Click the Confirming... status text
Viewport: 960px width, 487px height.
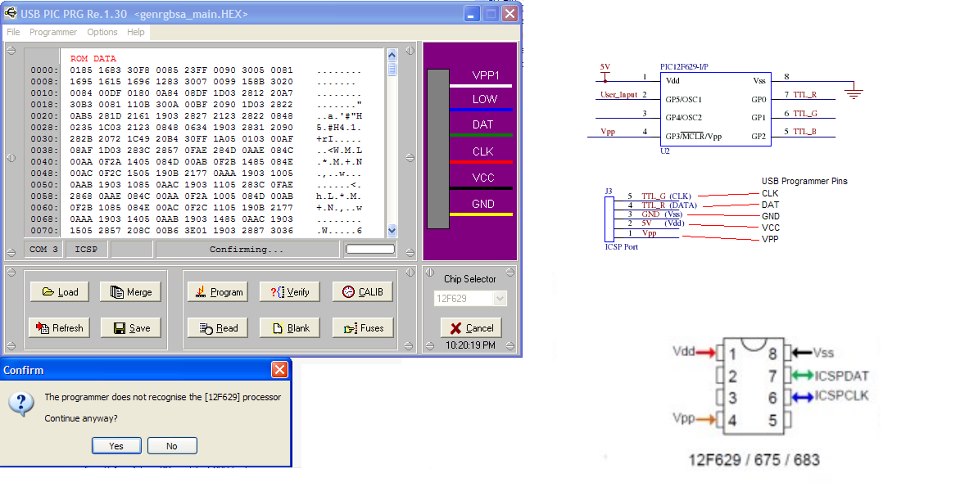(246, 249)
